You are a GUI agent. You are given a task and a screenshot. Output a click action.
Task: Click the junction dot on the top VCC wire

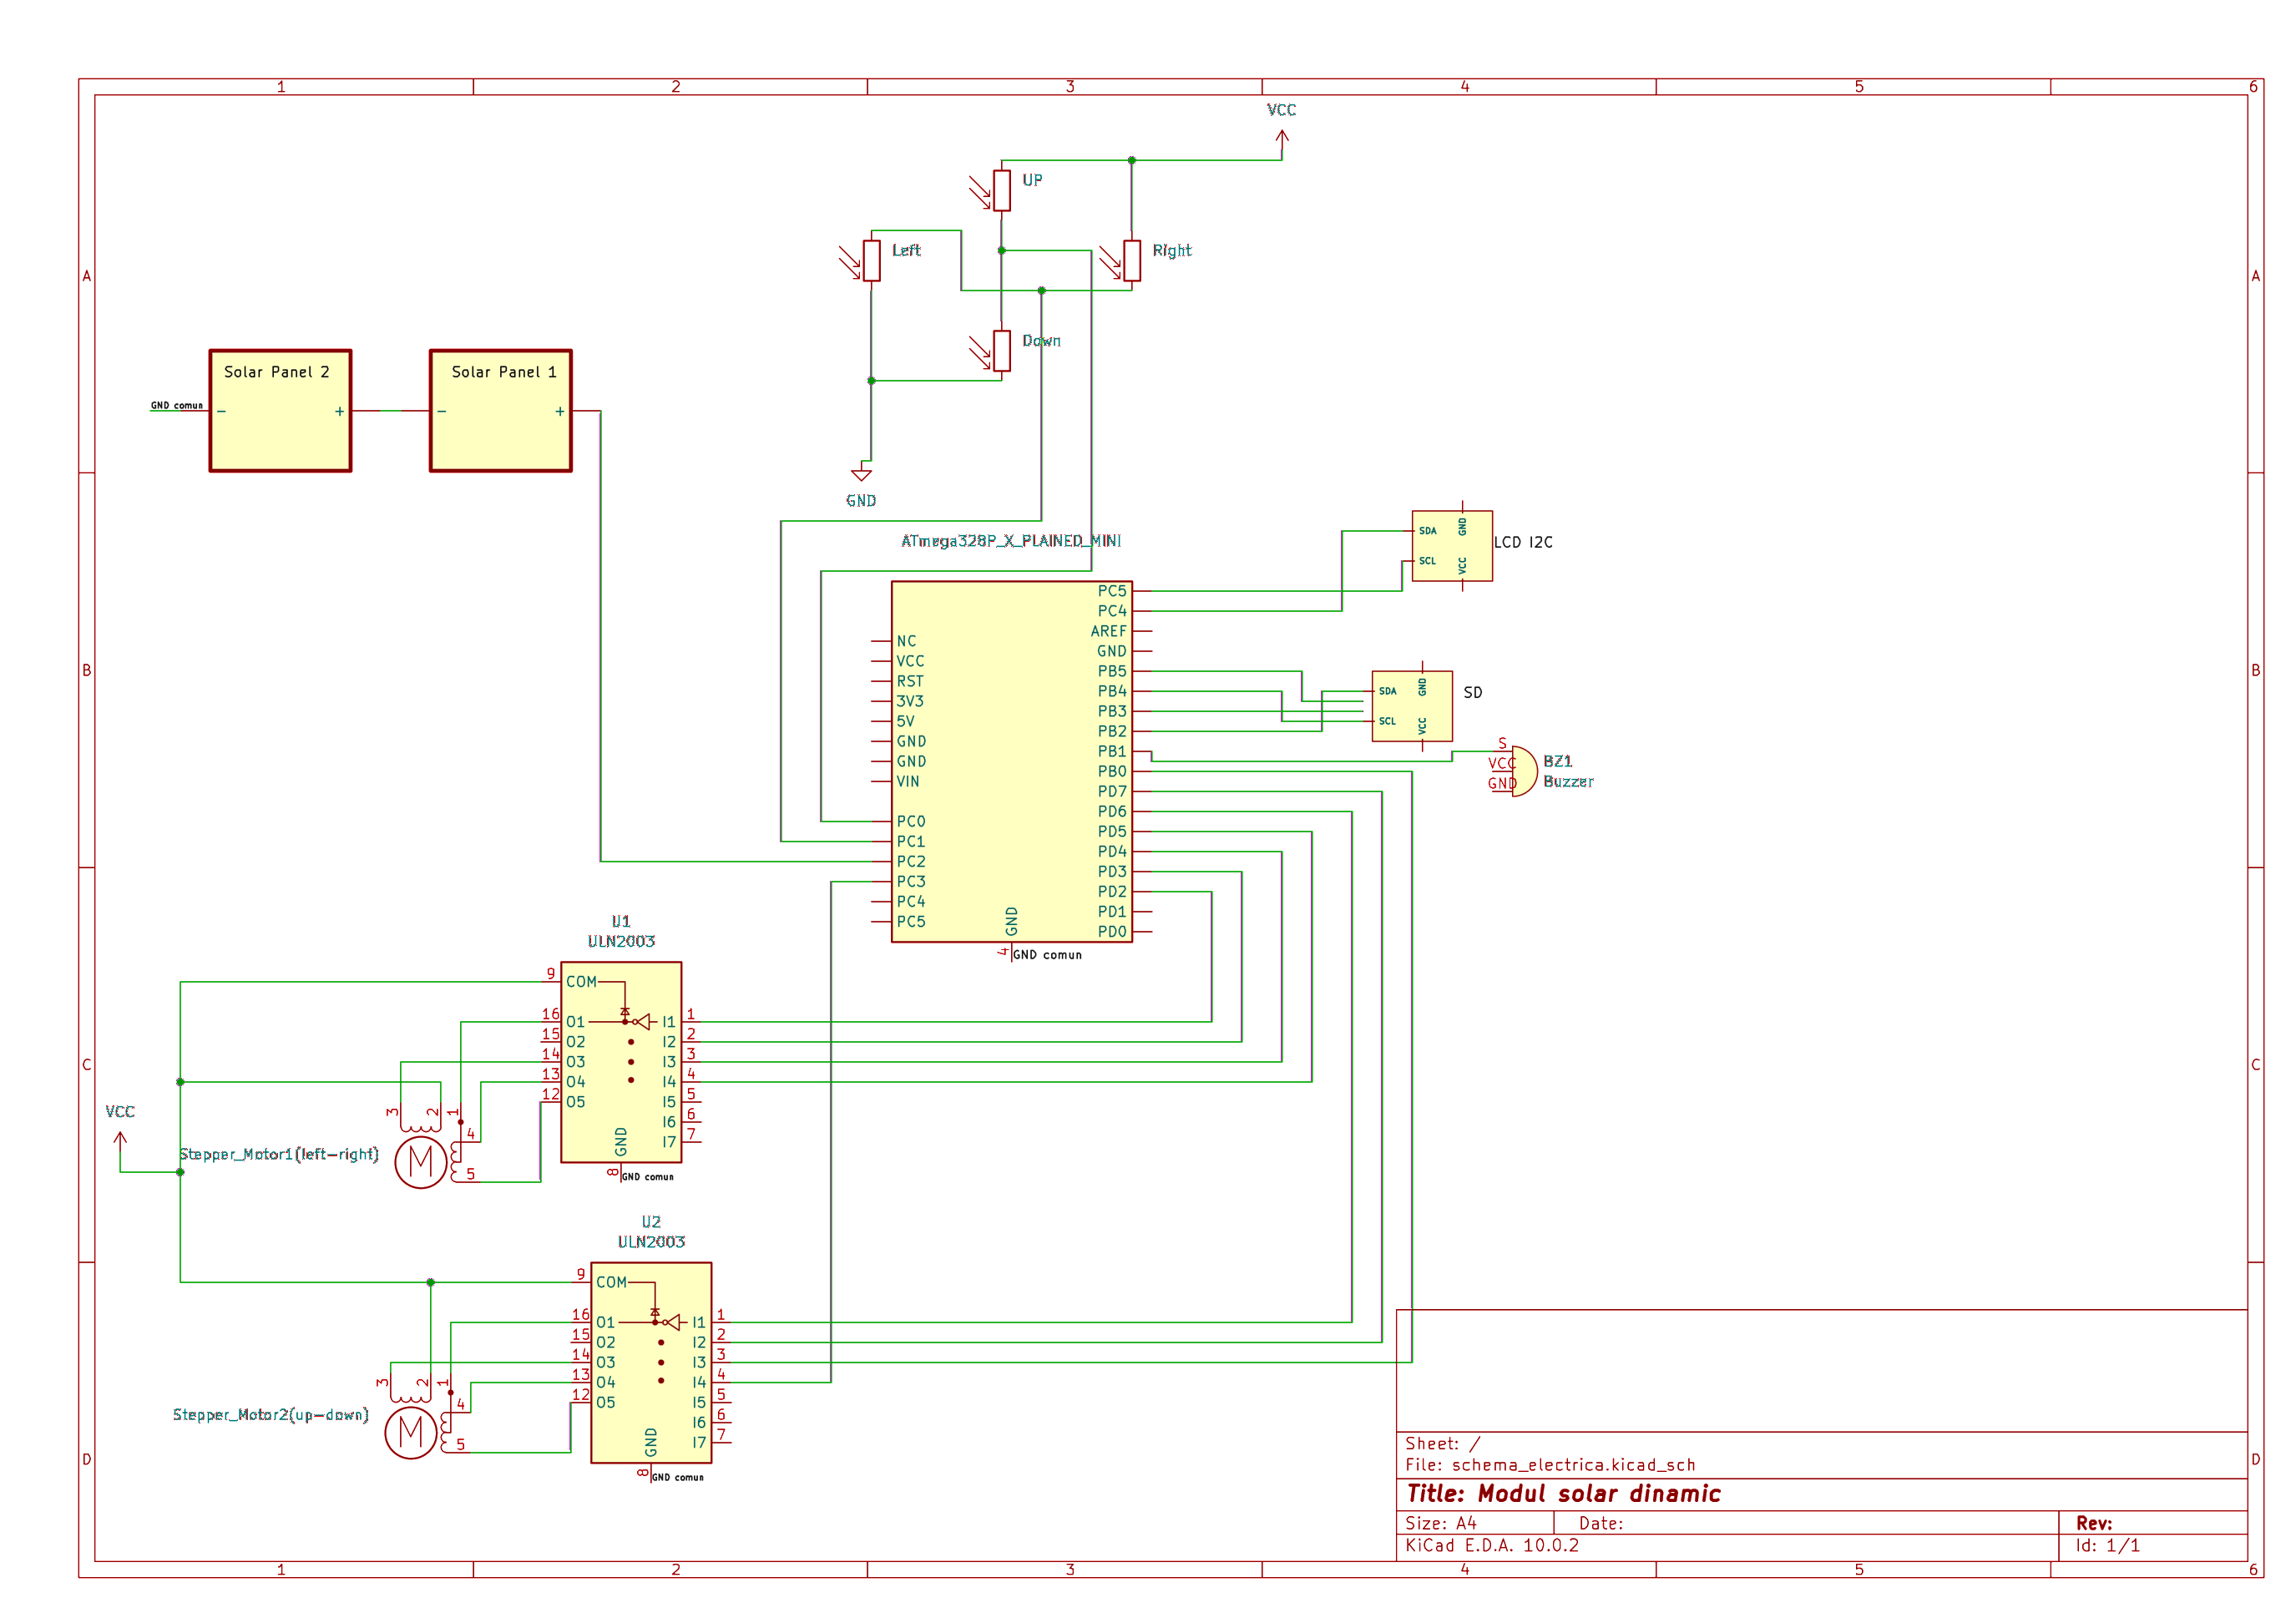click(1132, 160)
